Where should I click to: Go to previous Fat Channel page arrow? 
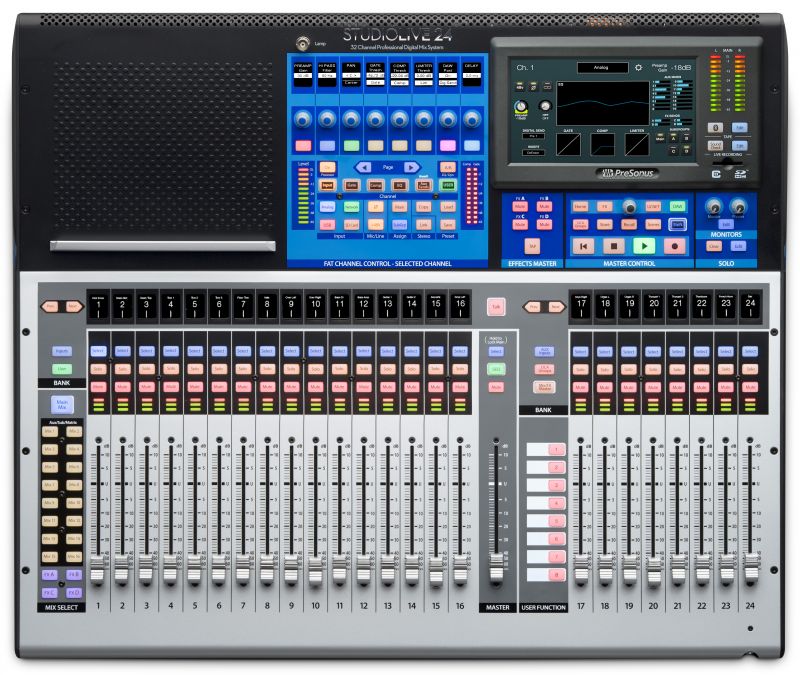coord(364,167)
